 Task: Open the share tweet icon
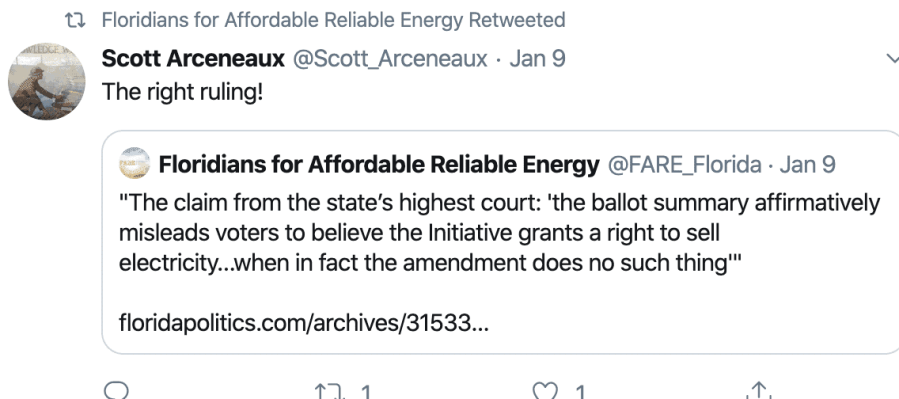point(758,390)
